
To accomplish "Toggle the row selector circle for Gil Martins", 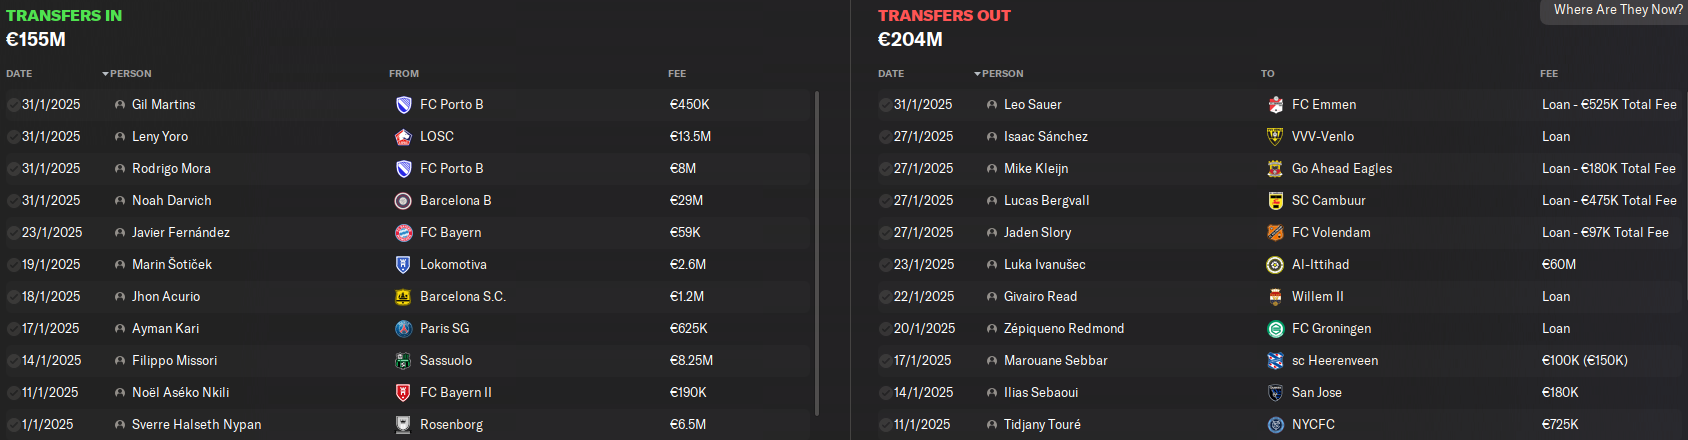I will [x=13, y=105].
